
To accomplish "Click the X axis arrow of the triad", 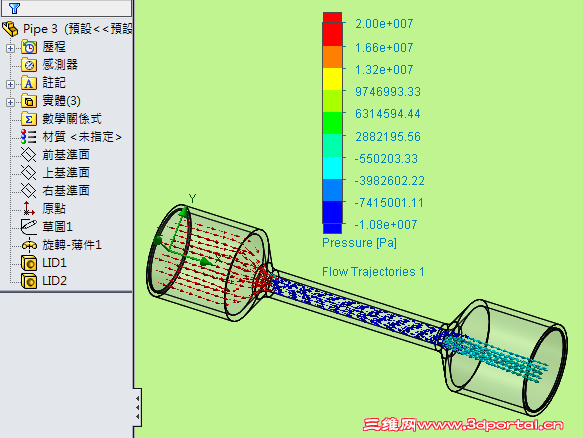I will [x=205, y=262].
